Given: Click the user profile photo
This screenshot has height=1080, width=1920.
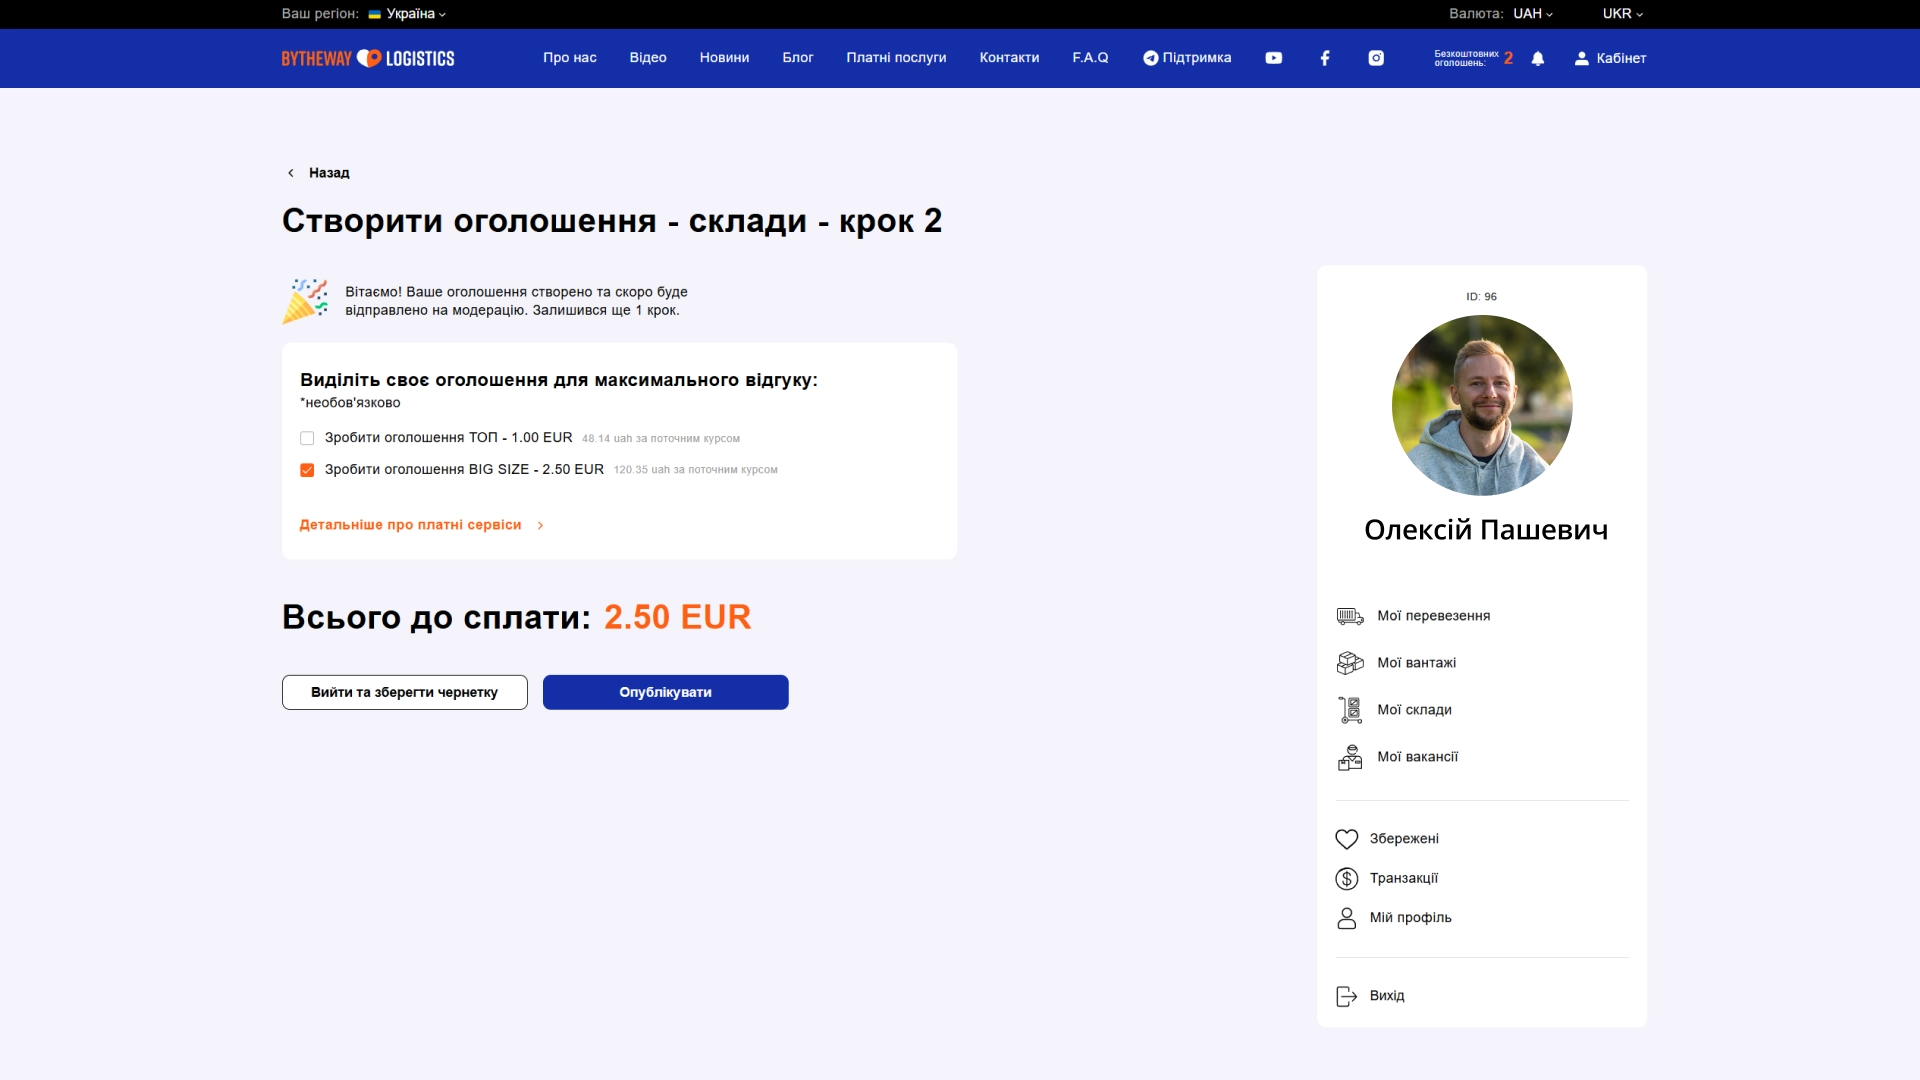Looking at the screenshot, I should click(1481, 405).
